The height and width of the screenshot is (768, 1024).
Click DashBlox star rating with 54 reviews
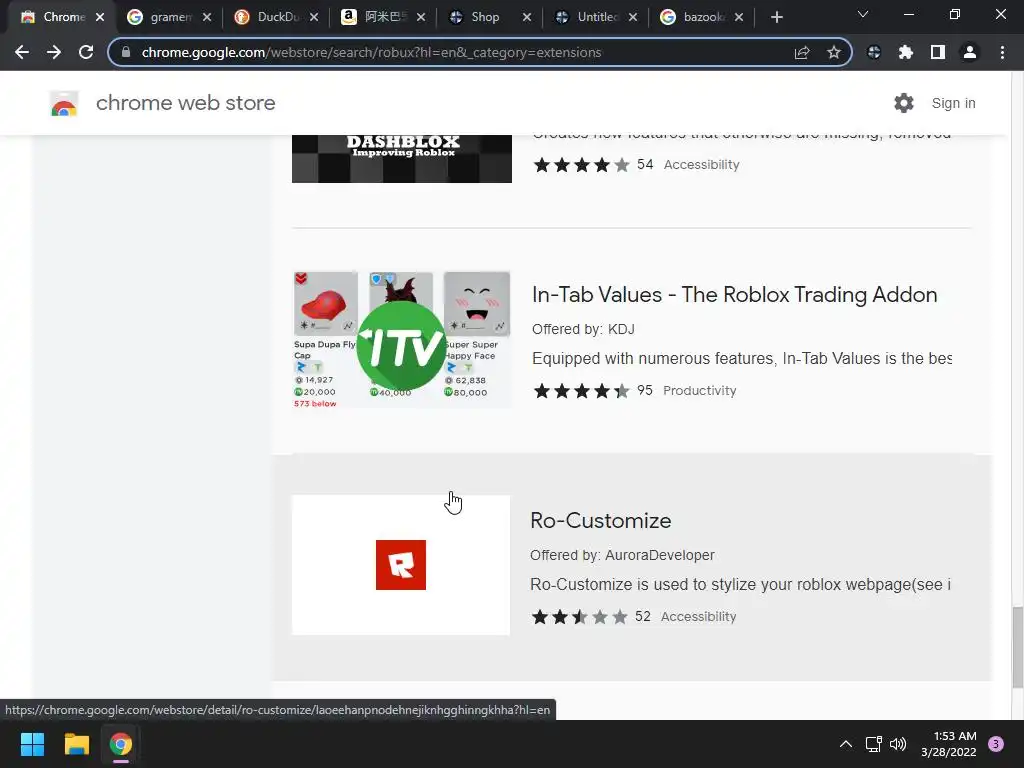[x=581, y=165]
